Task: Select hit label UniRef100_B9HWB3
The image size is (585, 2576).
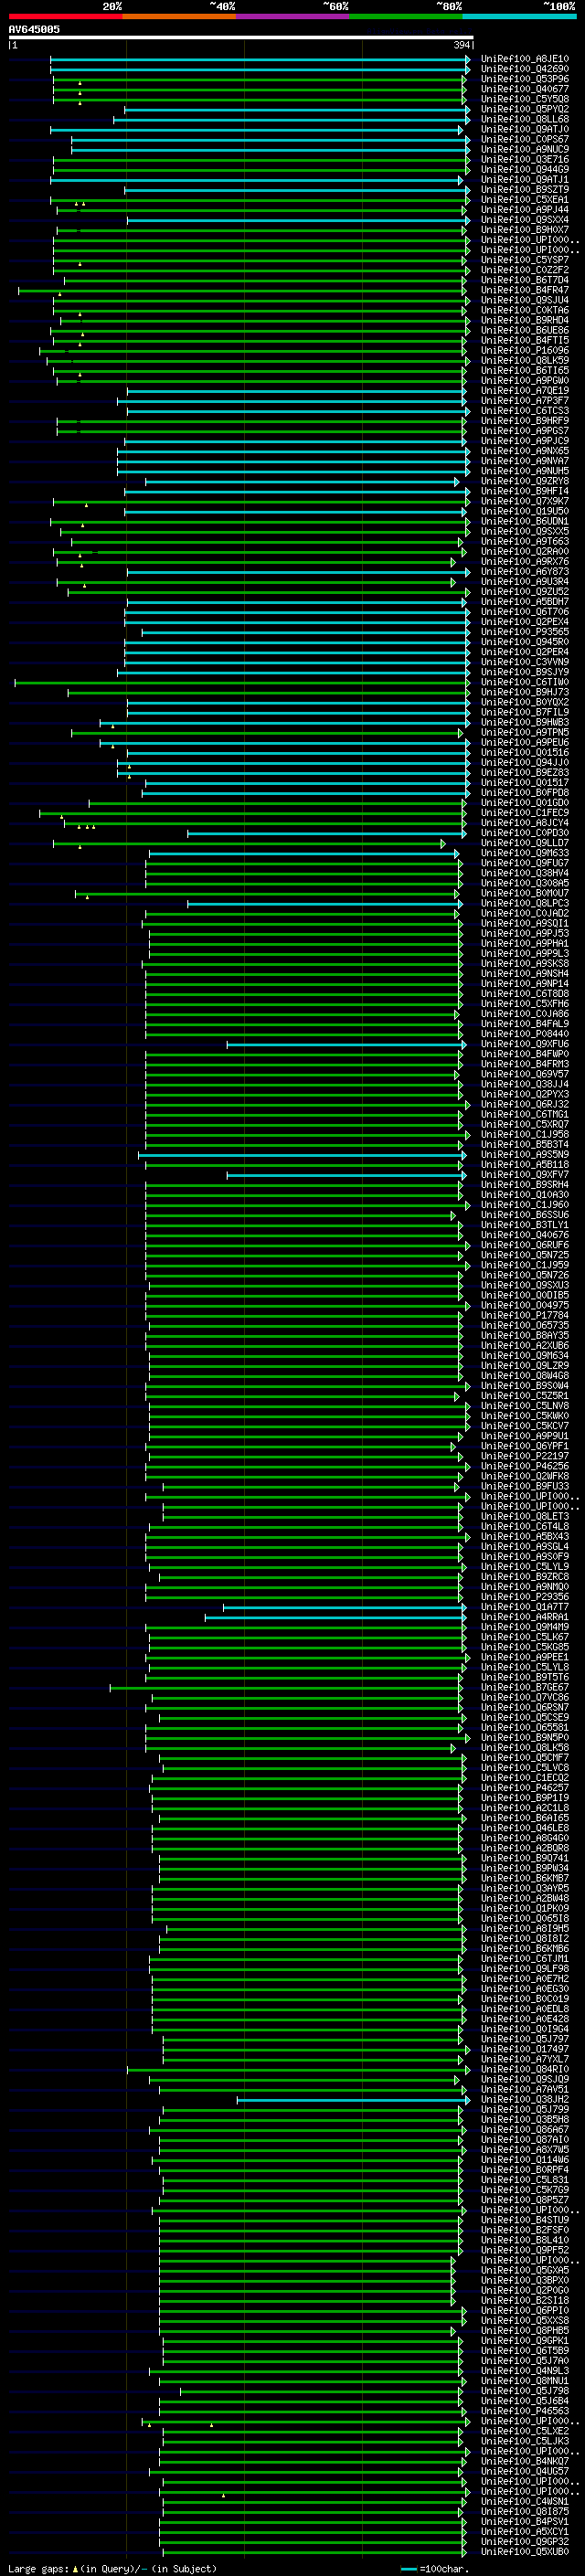Action: (x=525, y=722)
